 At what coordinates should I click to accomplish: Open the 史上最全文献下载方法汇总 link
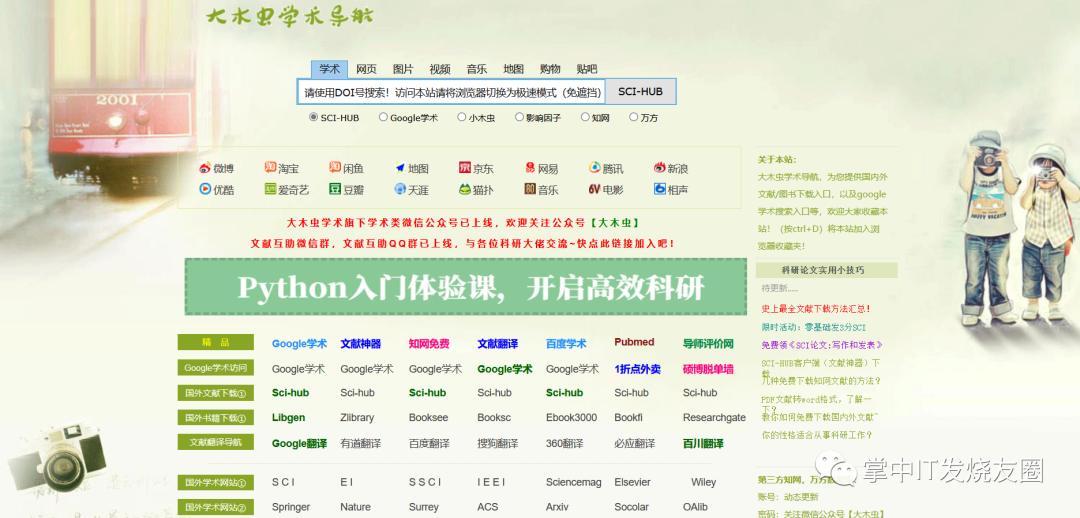click(816, 309)
